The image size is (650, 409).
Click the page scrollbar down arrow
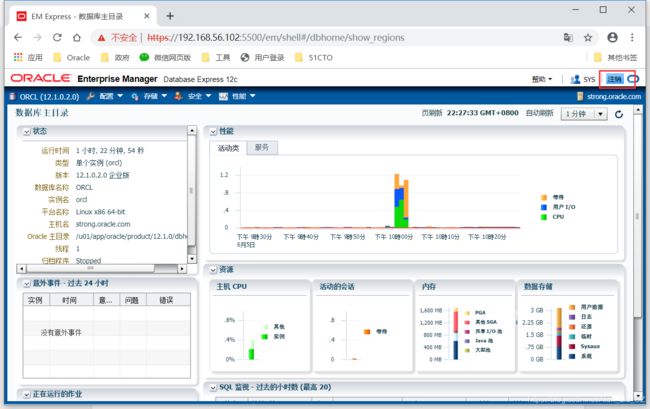[x=638, y=396]
